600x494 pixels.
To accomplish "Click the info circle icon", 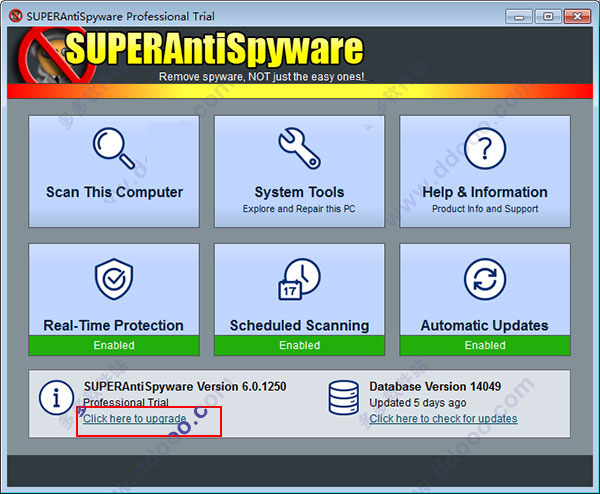I will 56,398.
